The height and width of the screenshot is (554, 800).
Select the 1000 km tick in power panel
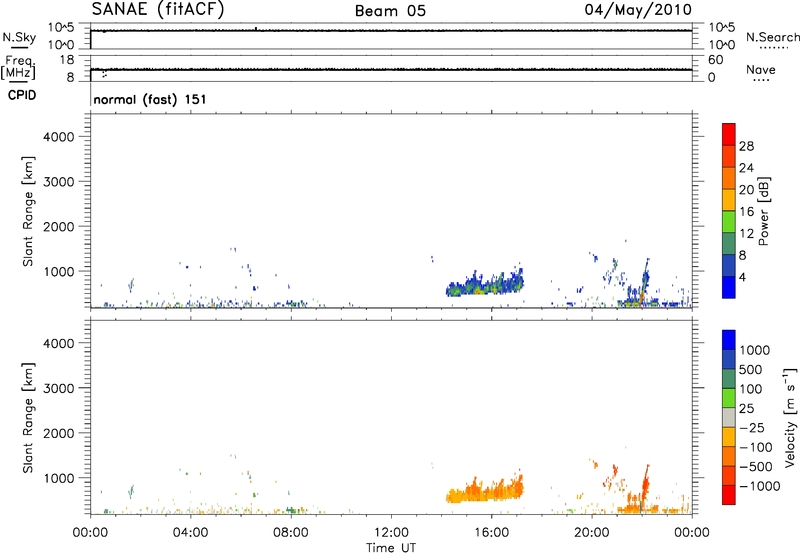click(59, 271)
